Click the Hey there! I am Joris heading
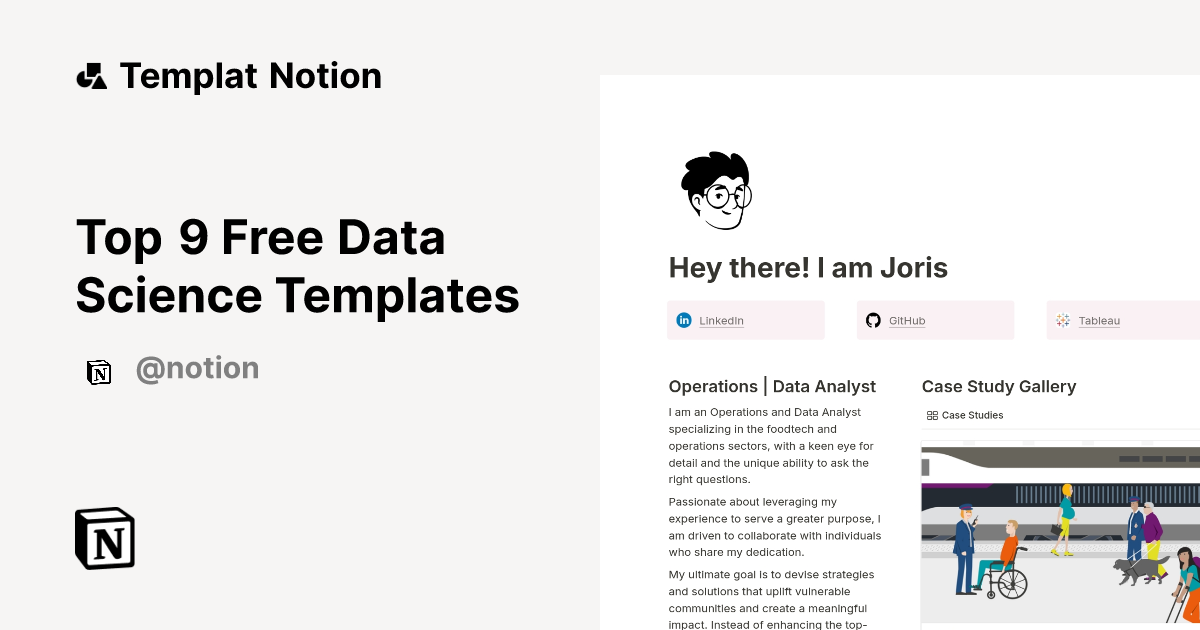1200x630 pixels. pyautogui.click(x=808, y=268)
